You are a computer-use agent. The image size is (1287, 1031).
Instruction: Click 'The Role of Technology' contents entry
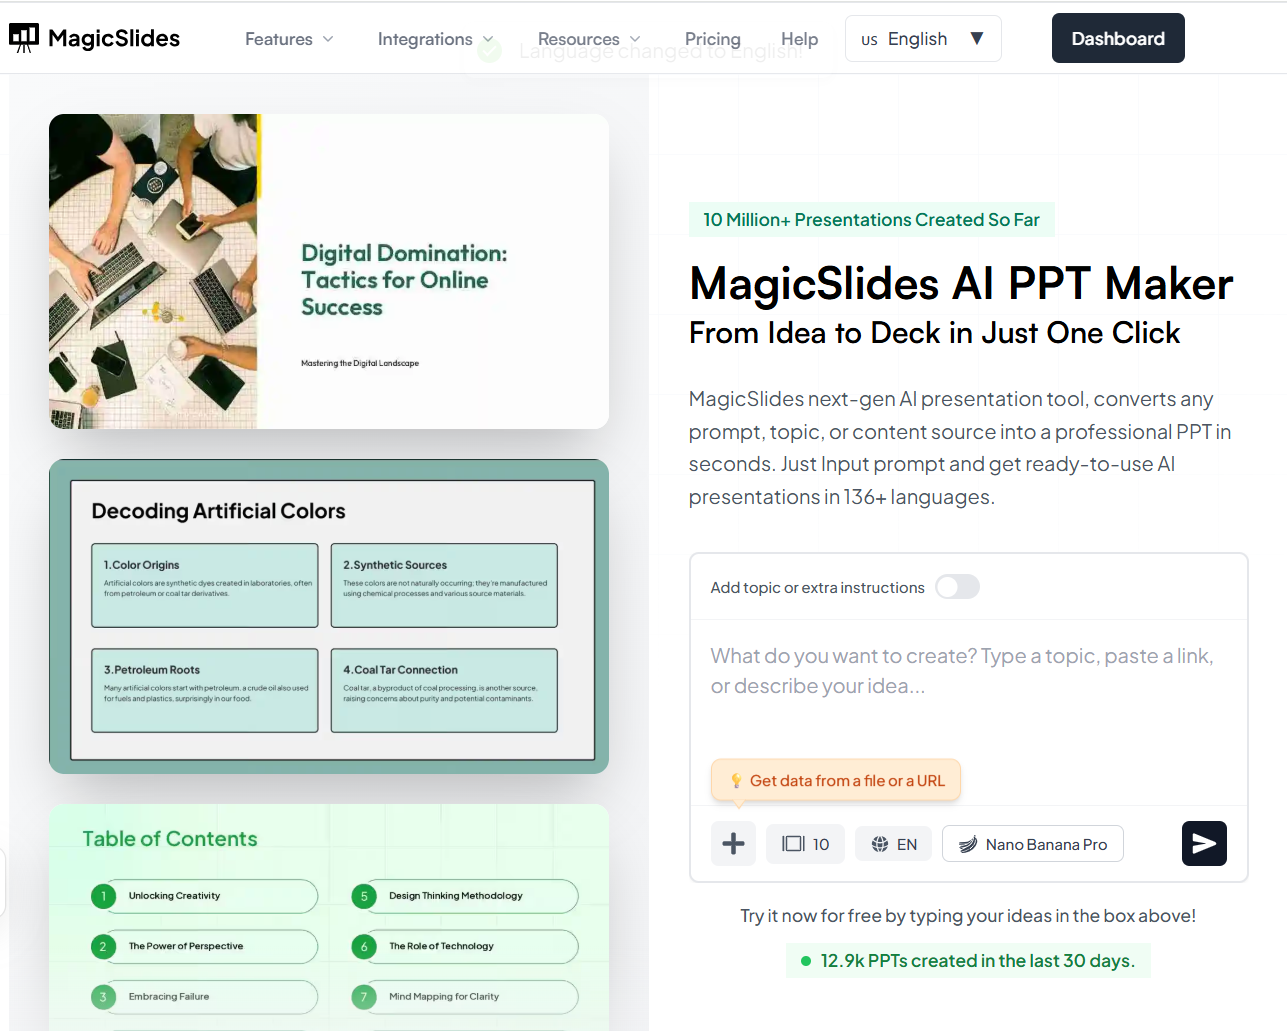pyautogui.click(x=465, y=946)
